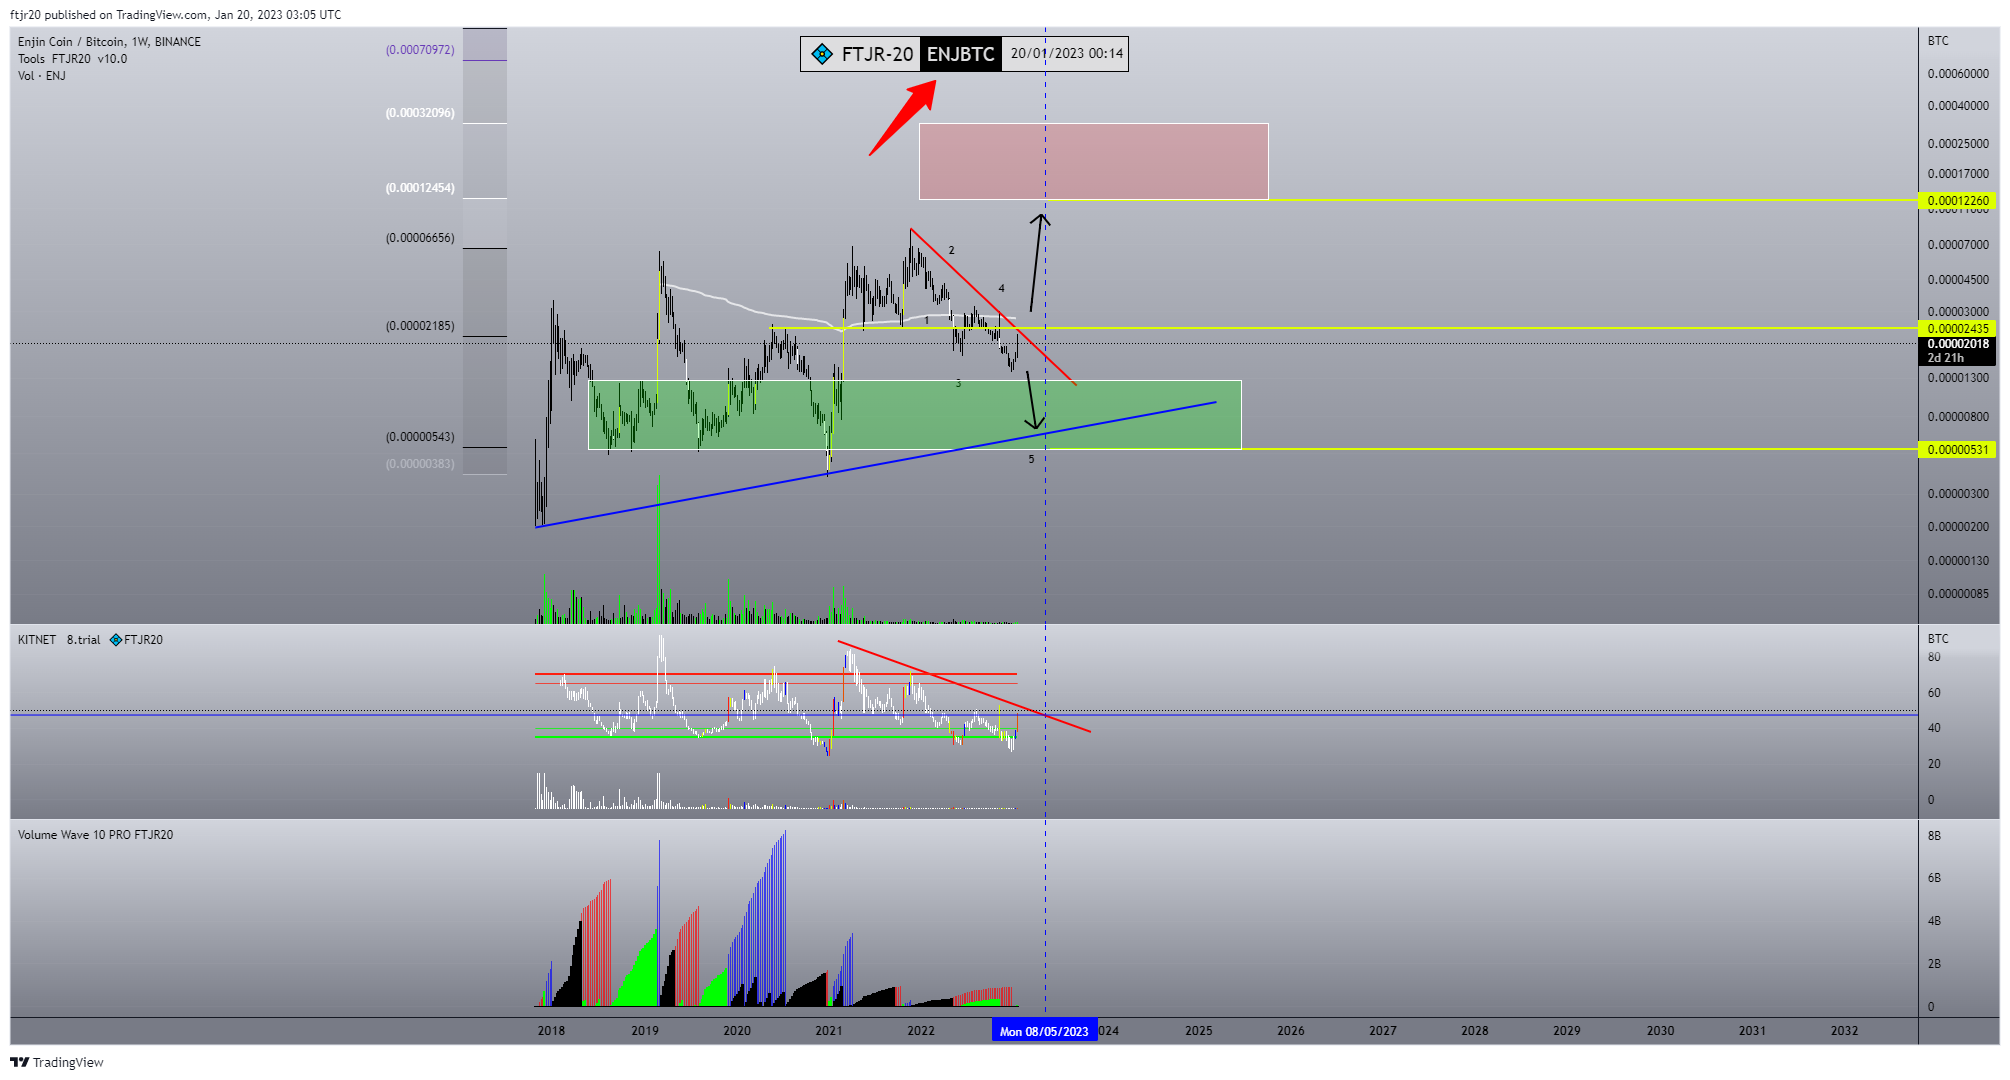Click the 0.00000085 price axis value
This screenshot has height=1080, width=2010.
[x=1958, y=594]
